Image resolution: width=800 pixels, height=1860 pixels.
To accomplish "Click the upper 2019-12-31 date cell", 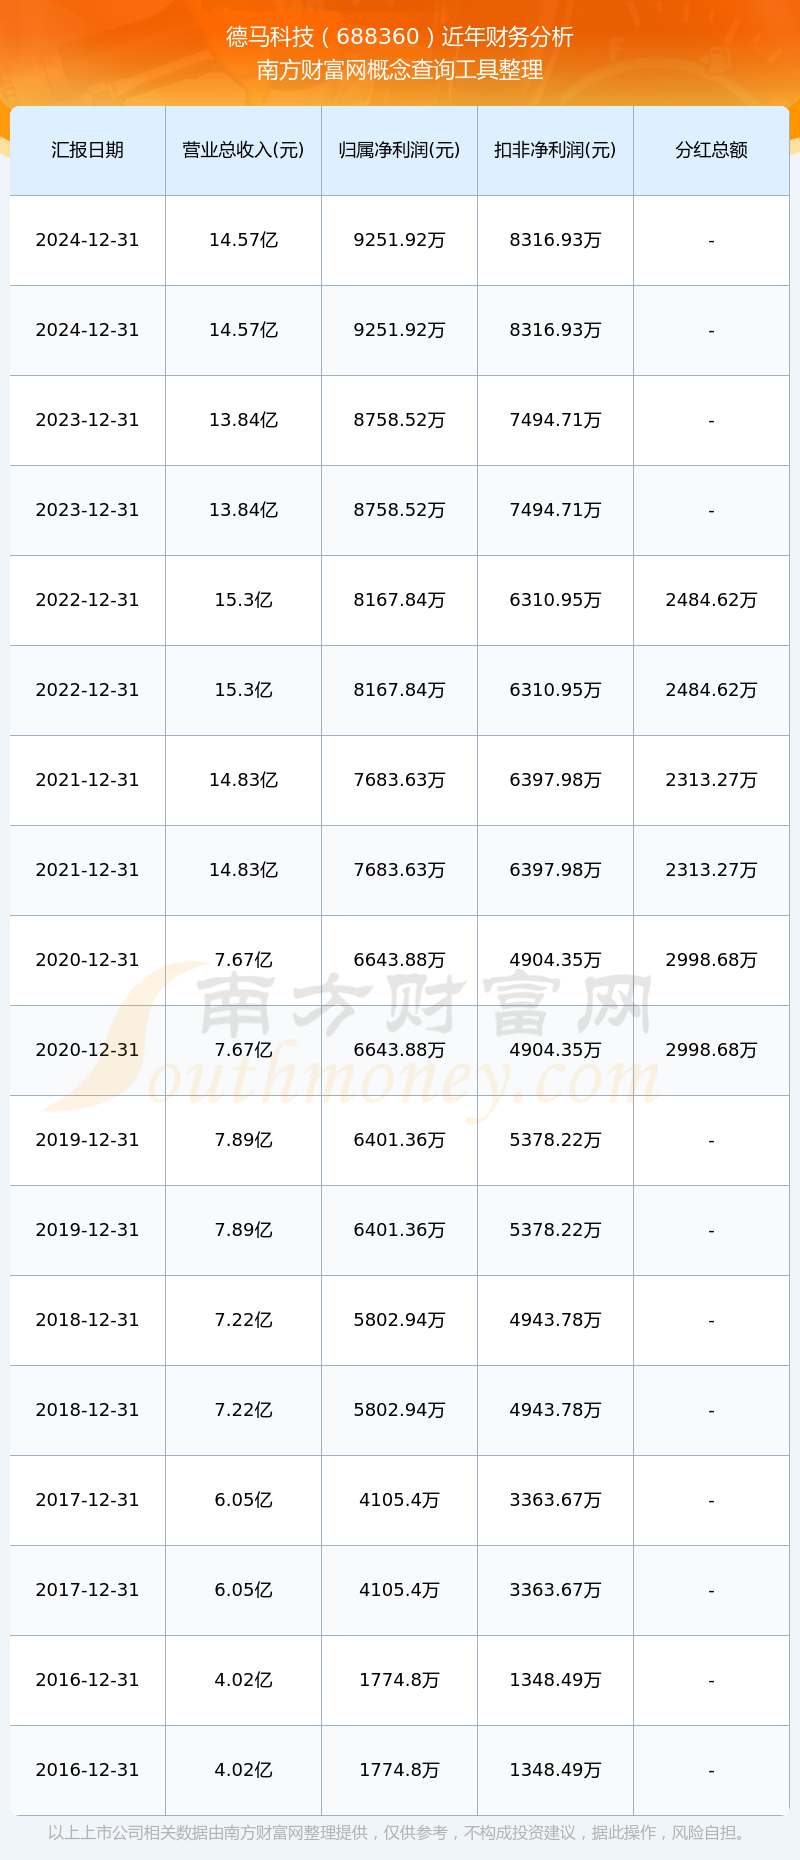I will [87, 1140].
